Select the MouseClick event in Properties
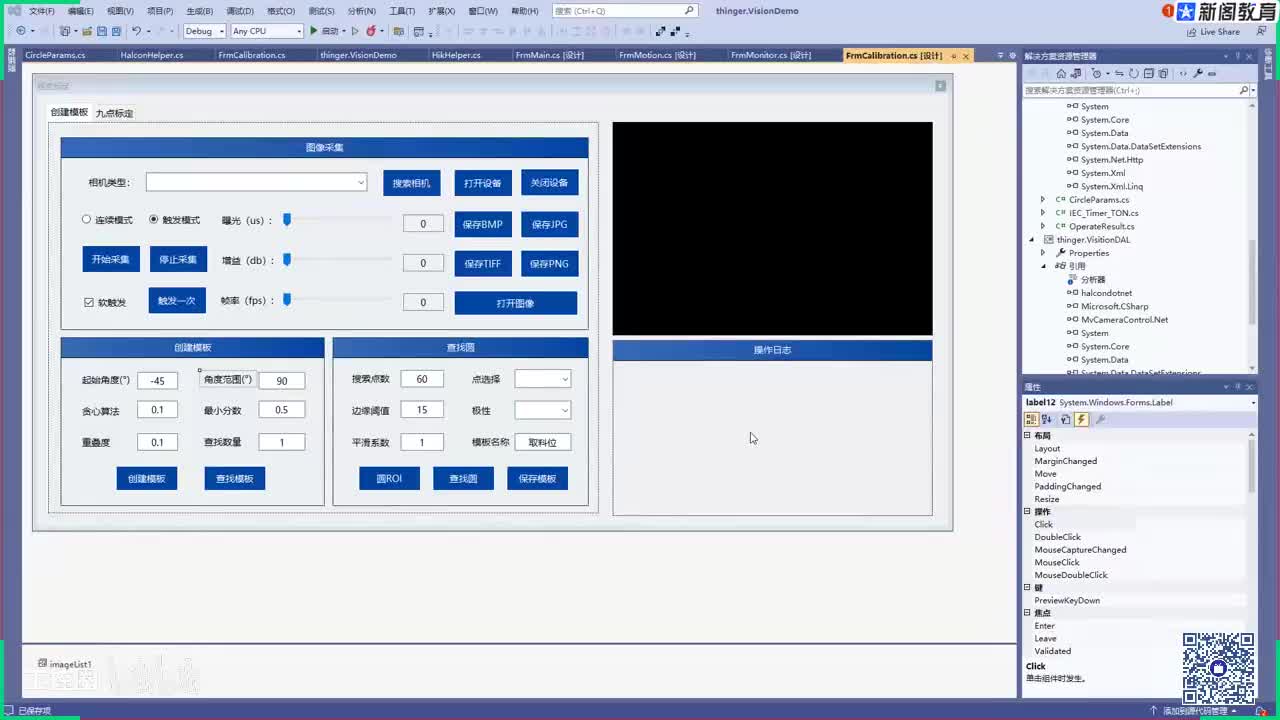This screenshot has width=1280, height=720. point(1057,562)
